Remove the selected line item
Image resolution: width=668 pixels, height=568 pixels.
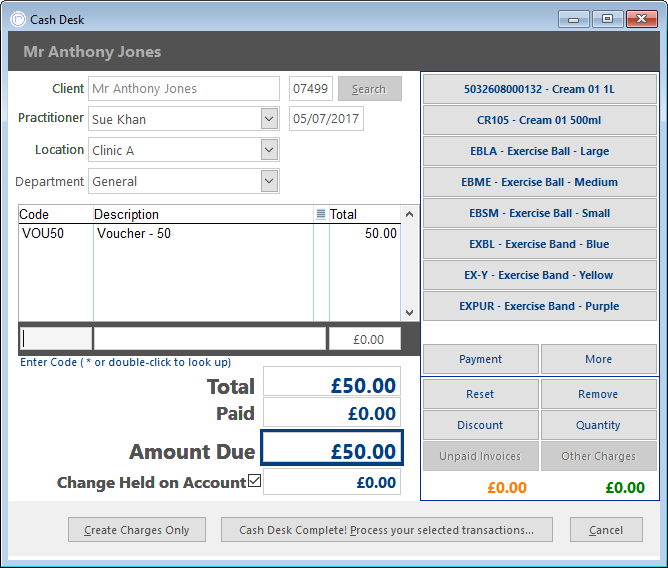pyautogui.click(x=599, y=394)
